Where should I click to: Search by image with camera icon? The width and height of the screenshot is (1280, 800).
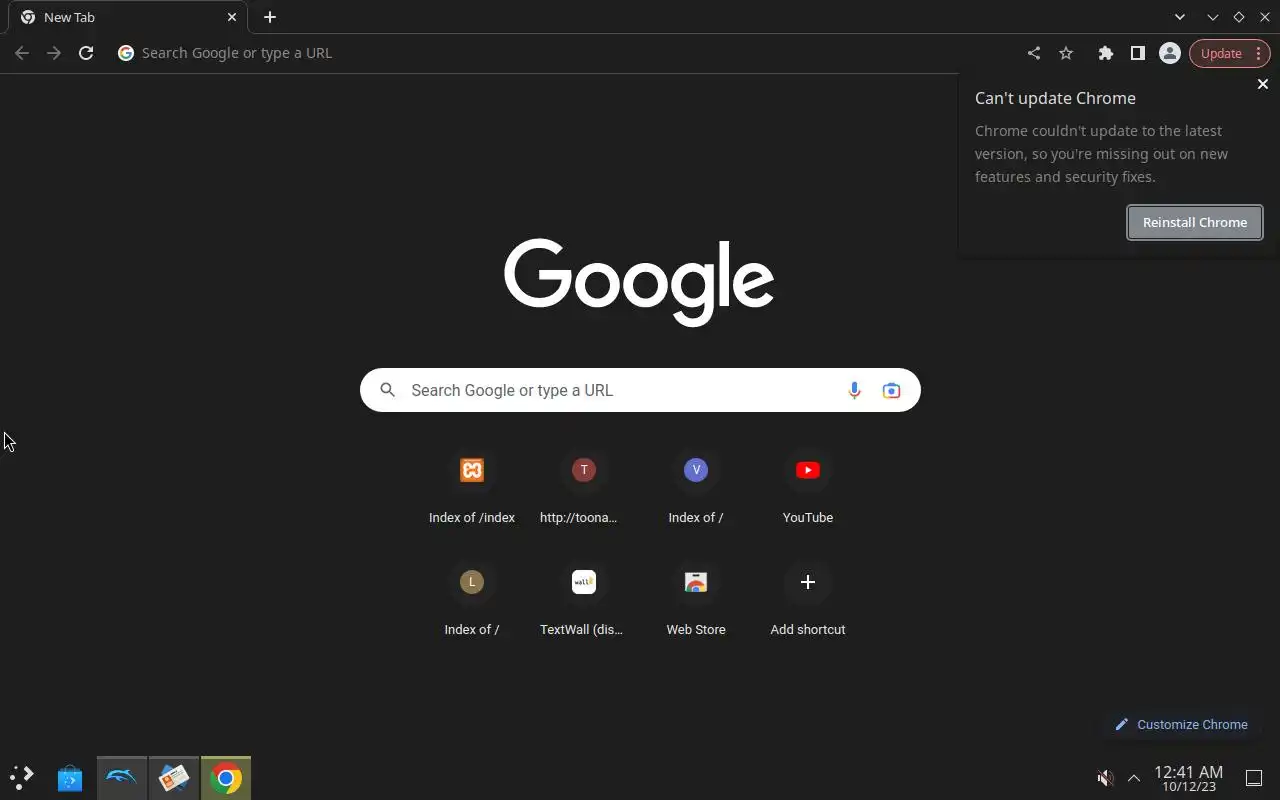coord(891,390)
